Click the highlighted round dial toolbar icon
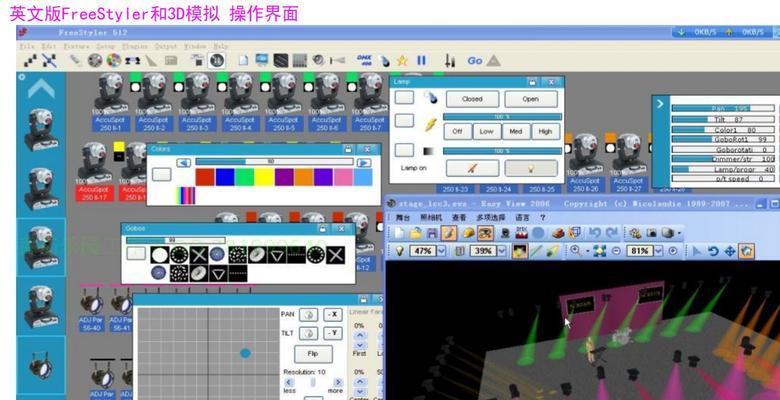The width and height of the screenshot is (780, 400). pos(216,61)
